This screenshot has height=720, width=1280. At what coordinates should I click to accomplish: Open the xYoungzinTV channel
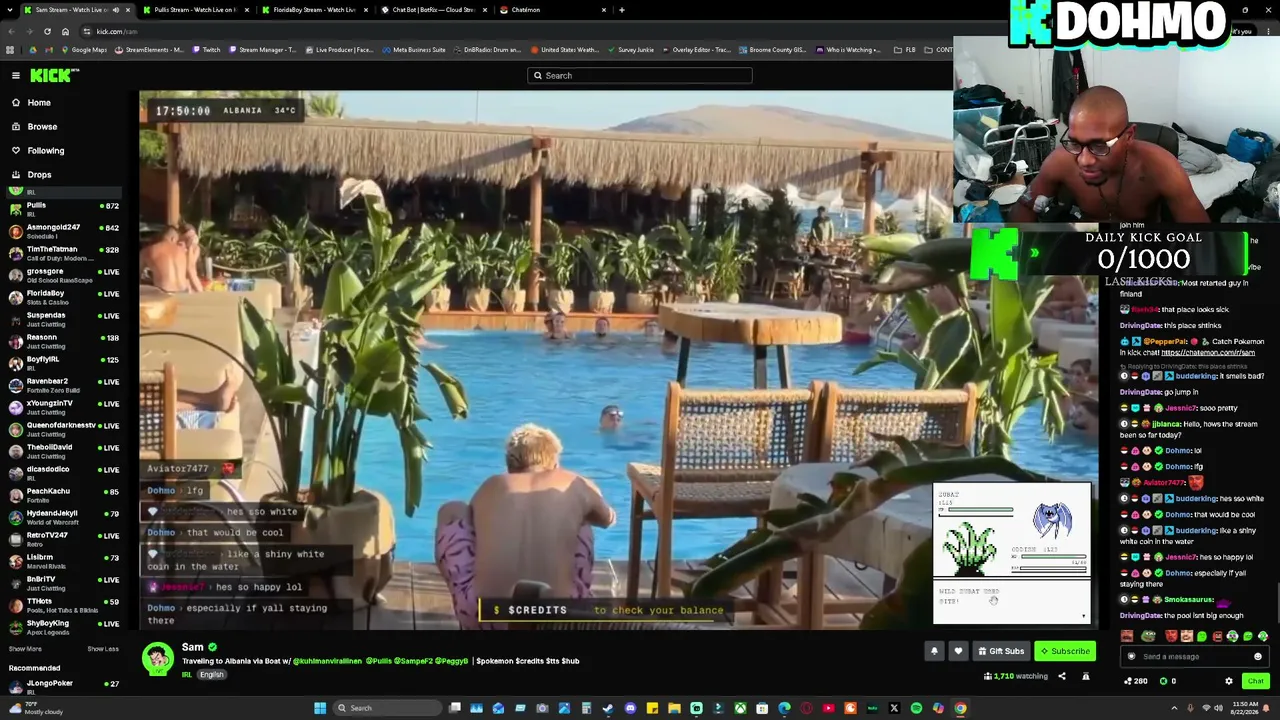coord(64,406)
